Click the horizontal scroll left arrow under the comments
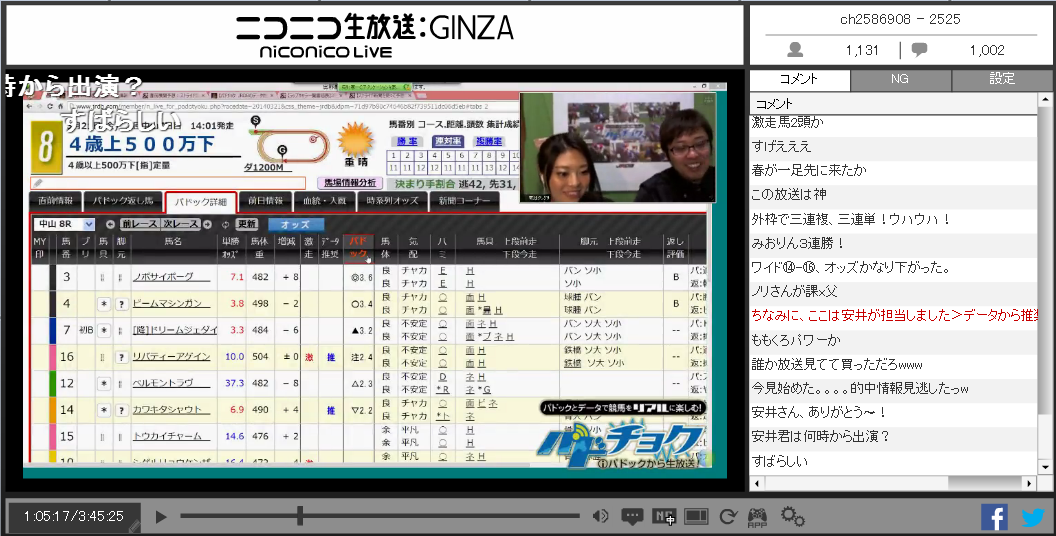This screenshot has width=1056, height=536. pos(757,483)
